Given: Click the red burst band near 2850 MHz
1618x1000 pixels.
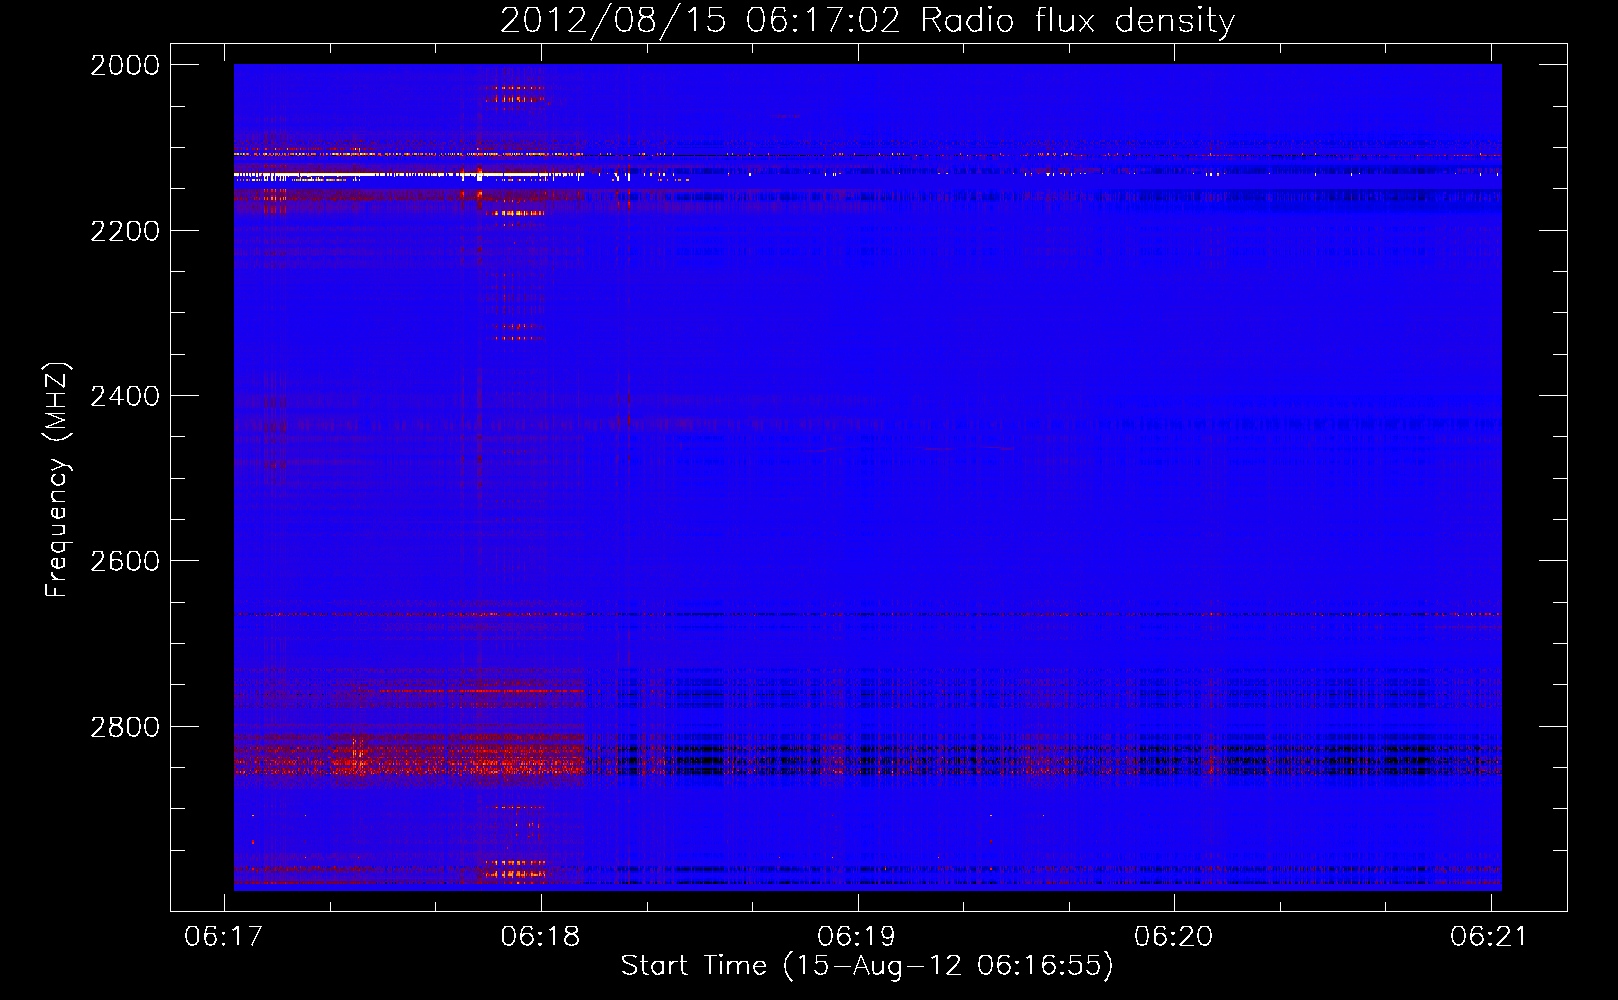Looking at the screenshot, I should click(409, 758).
